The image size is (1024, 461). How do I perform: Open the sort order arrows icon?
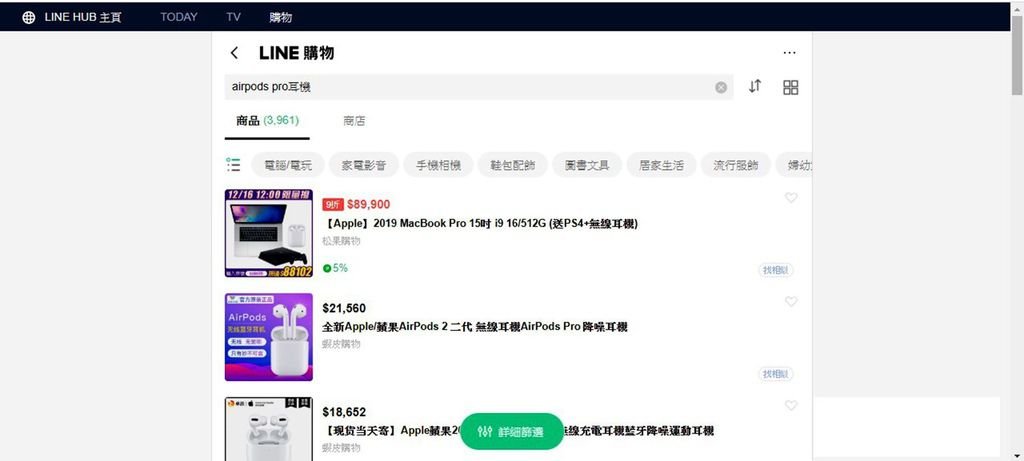click(x=755, y=86)
